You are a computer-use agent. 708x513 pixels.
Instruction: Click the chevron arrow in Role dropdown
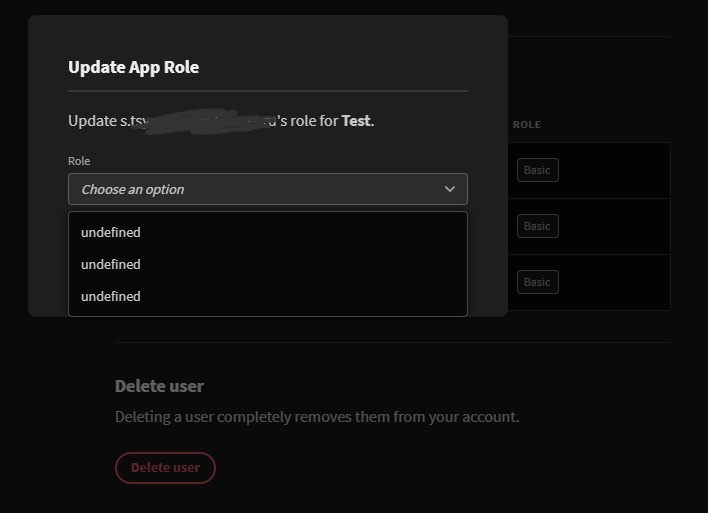[450, 189]
